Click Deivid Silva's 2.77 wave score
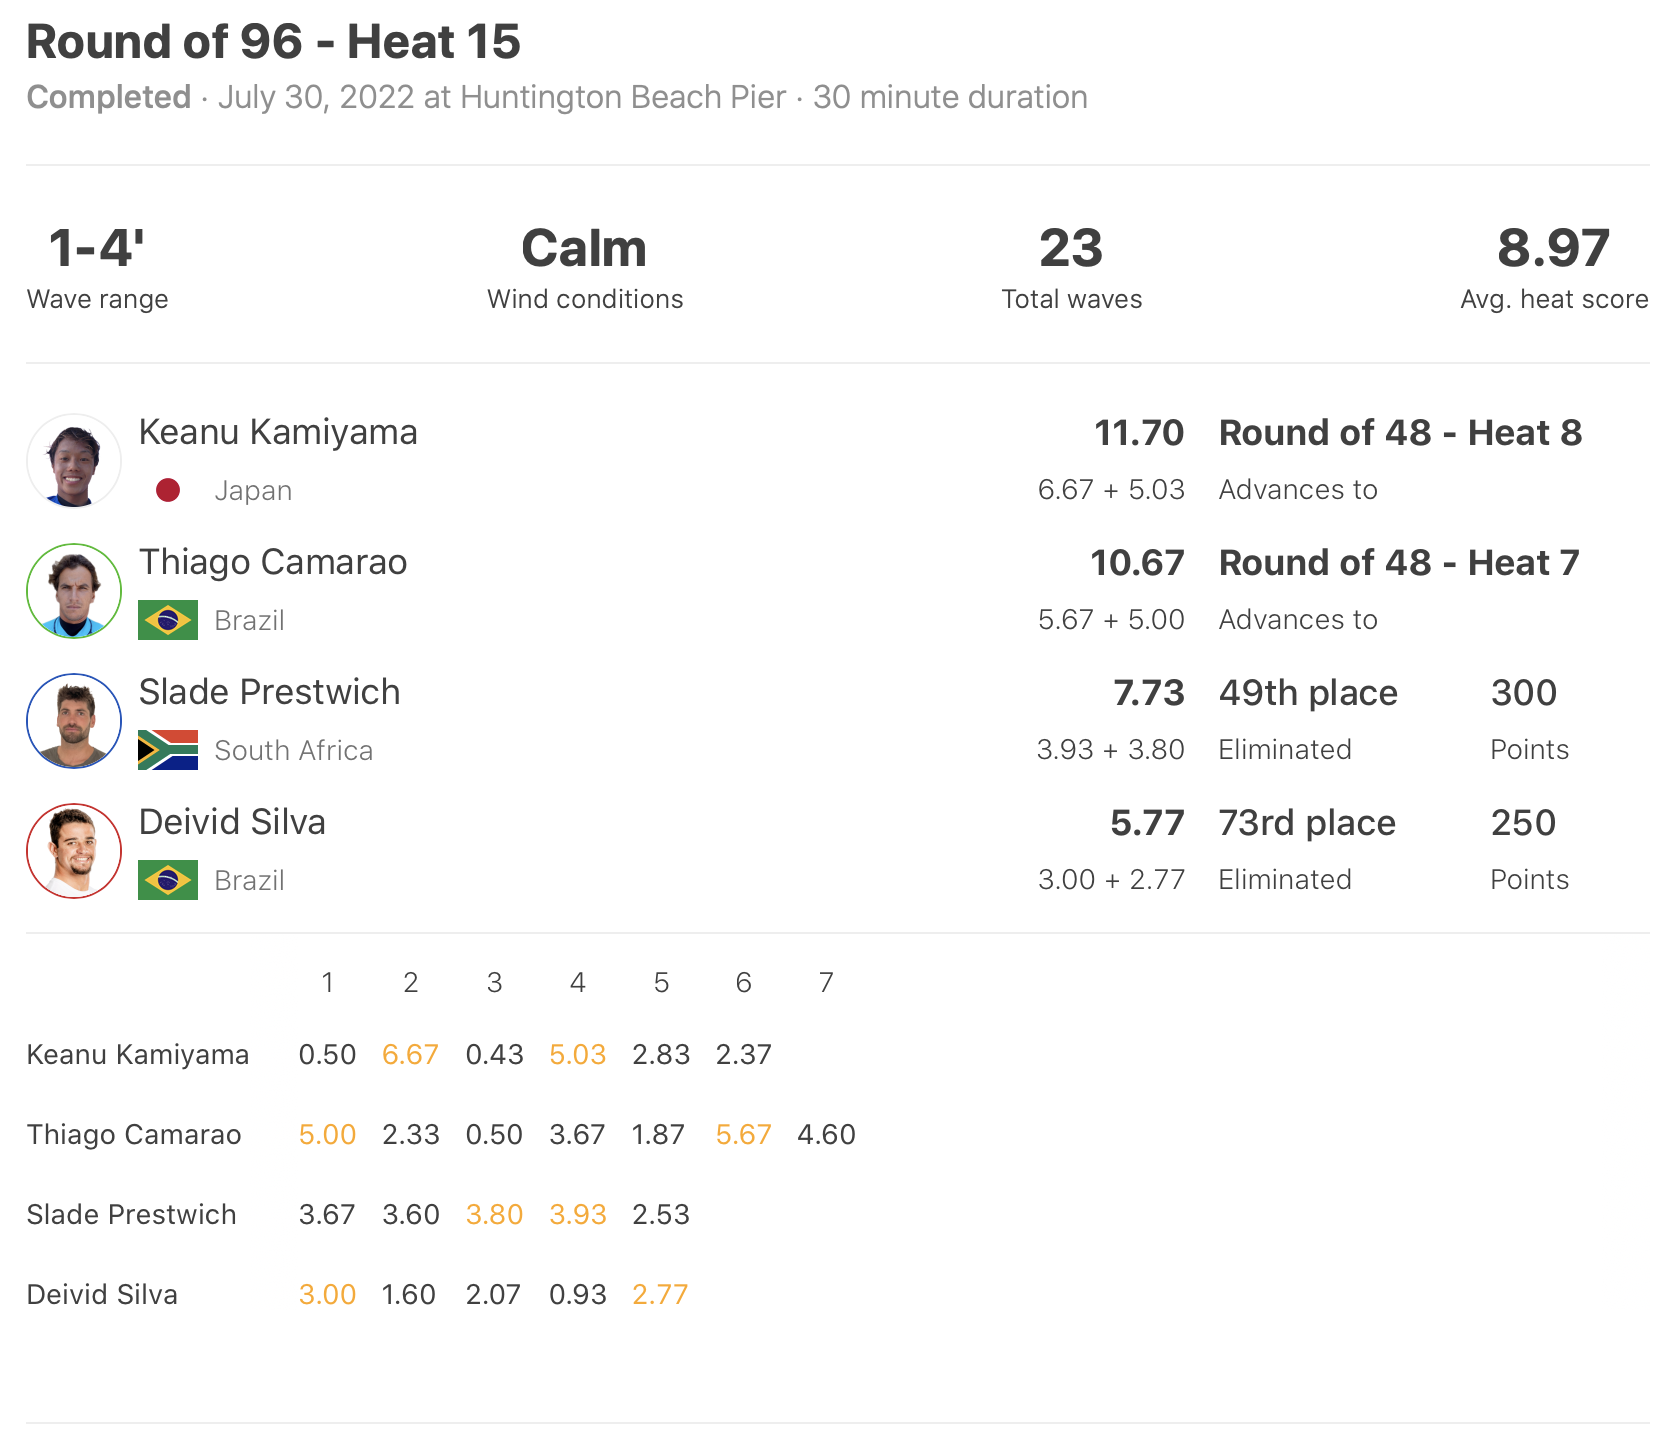 pos(660,1295)
